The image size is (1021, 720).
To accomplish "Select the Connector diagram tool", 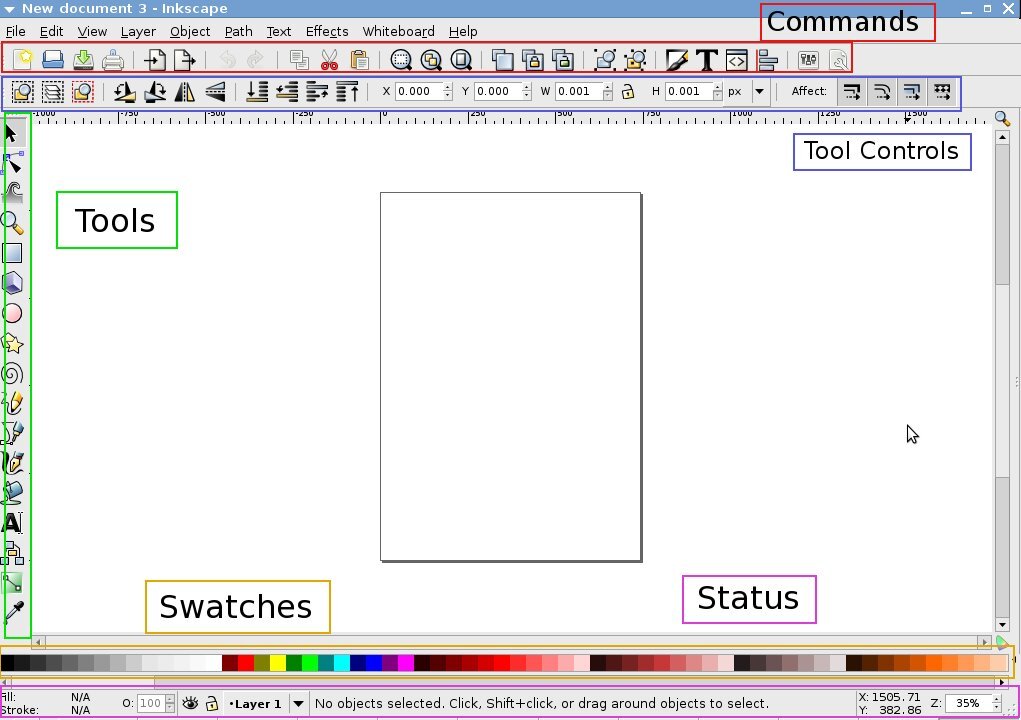I will pyautogui.click(x=12, y=553).
